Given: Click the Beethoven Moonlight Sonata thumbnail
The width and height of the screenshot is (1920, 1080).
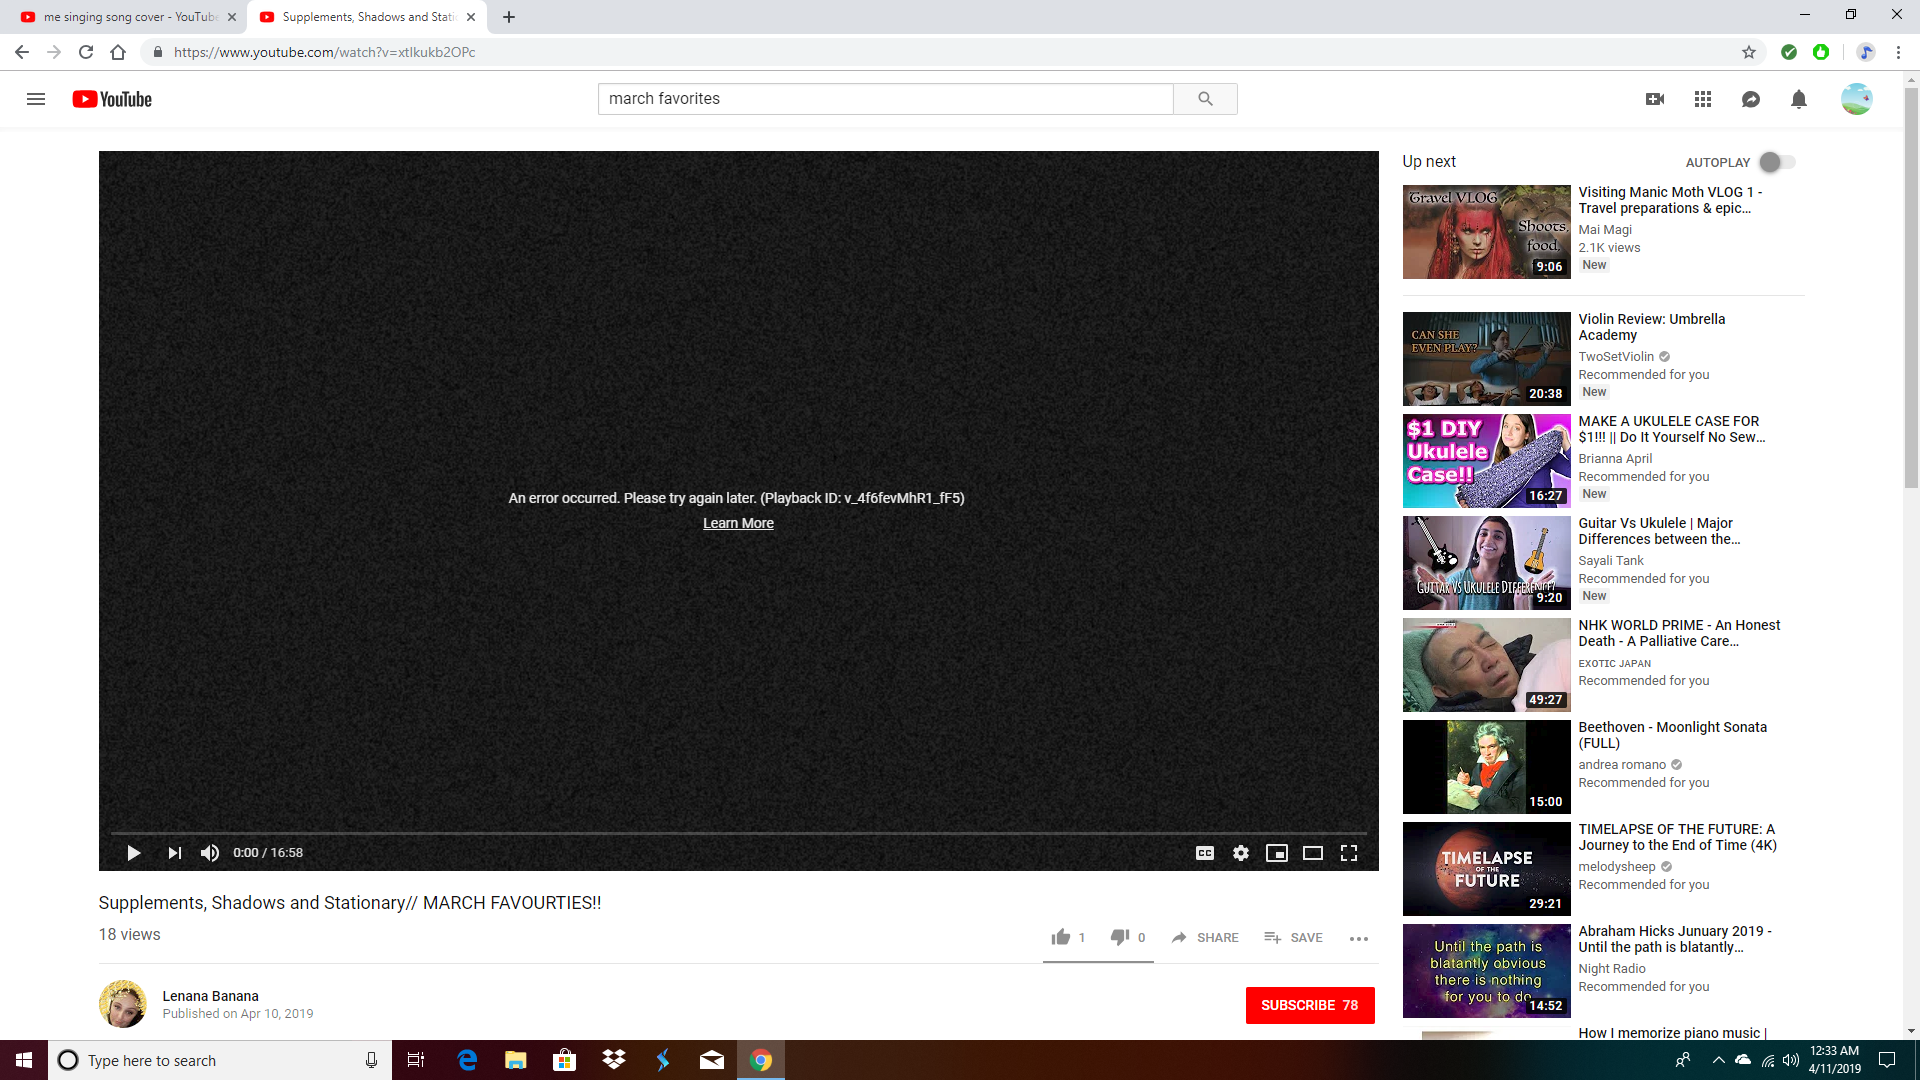Looking at the screenshot, I should point(1487,766).
